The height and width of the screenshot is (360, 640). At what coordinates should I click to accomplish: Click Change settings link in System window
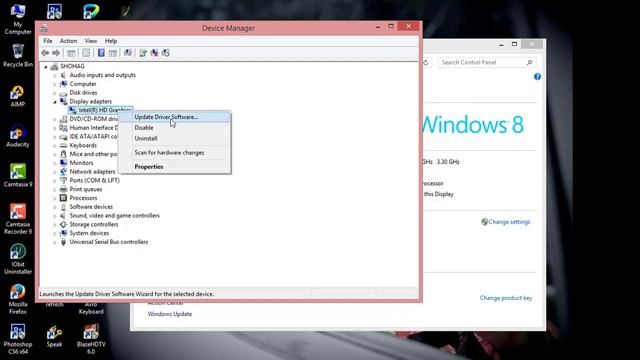[509, 222]
